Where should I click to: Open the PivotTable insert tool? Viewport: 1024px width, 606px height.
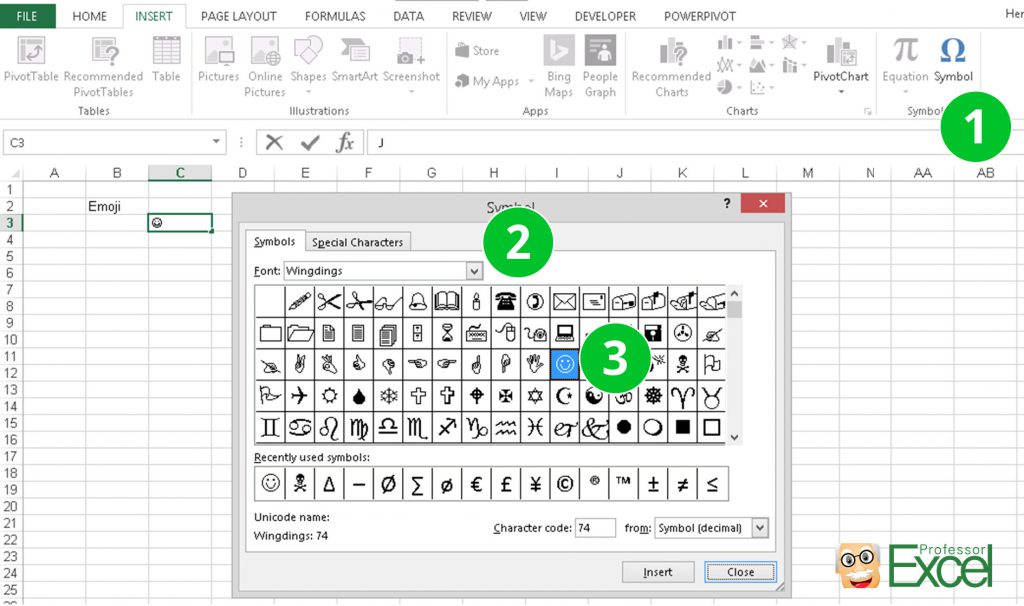30,62
